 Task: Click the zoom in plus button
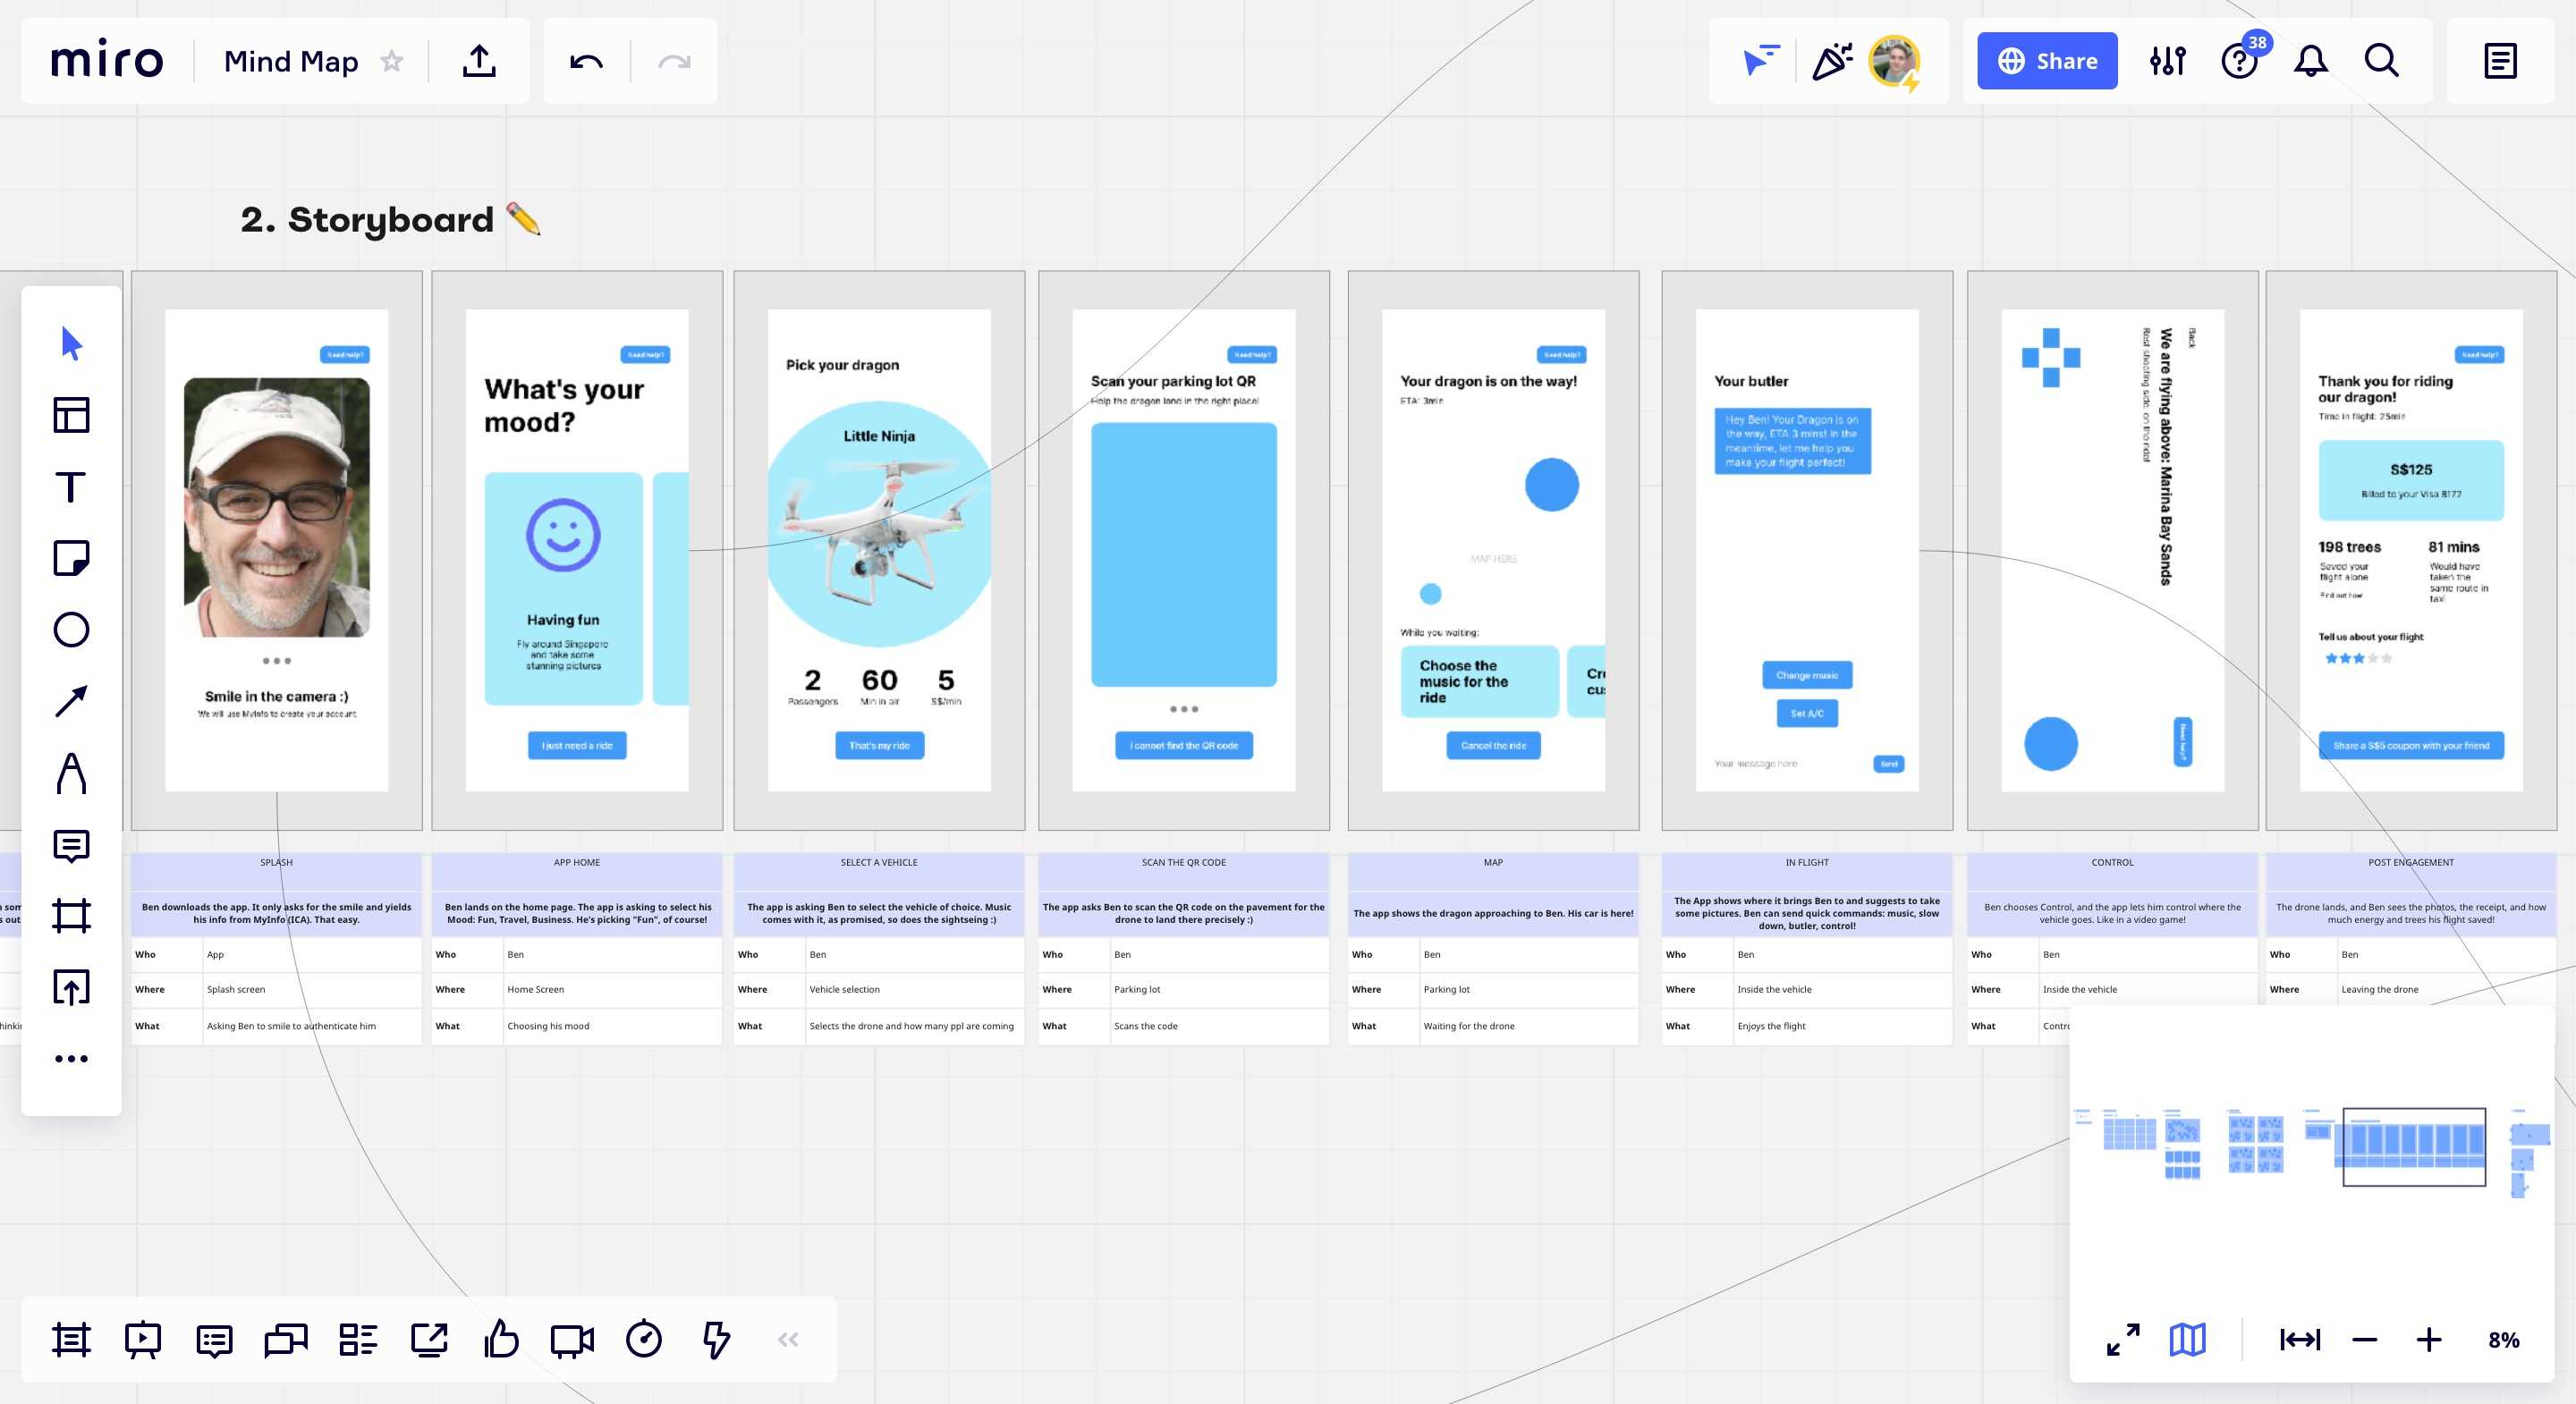click(2429, 1340)
